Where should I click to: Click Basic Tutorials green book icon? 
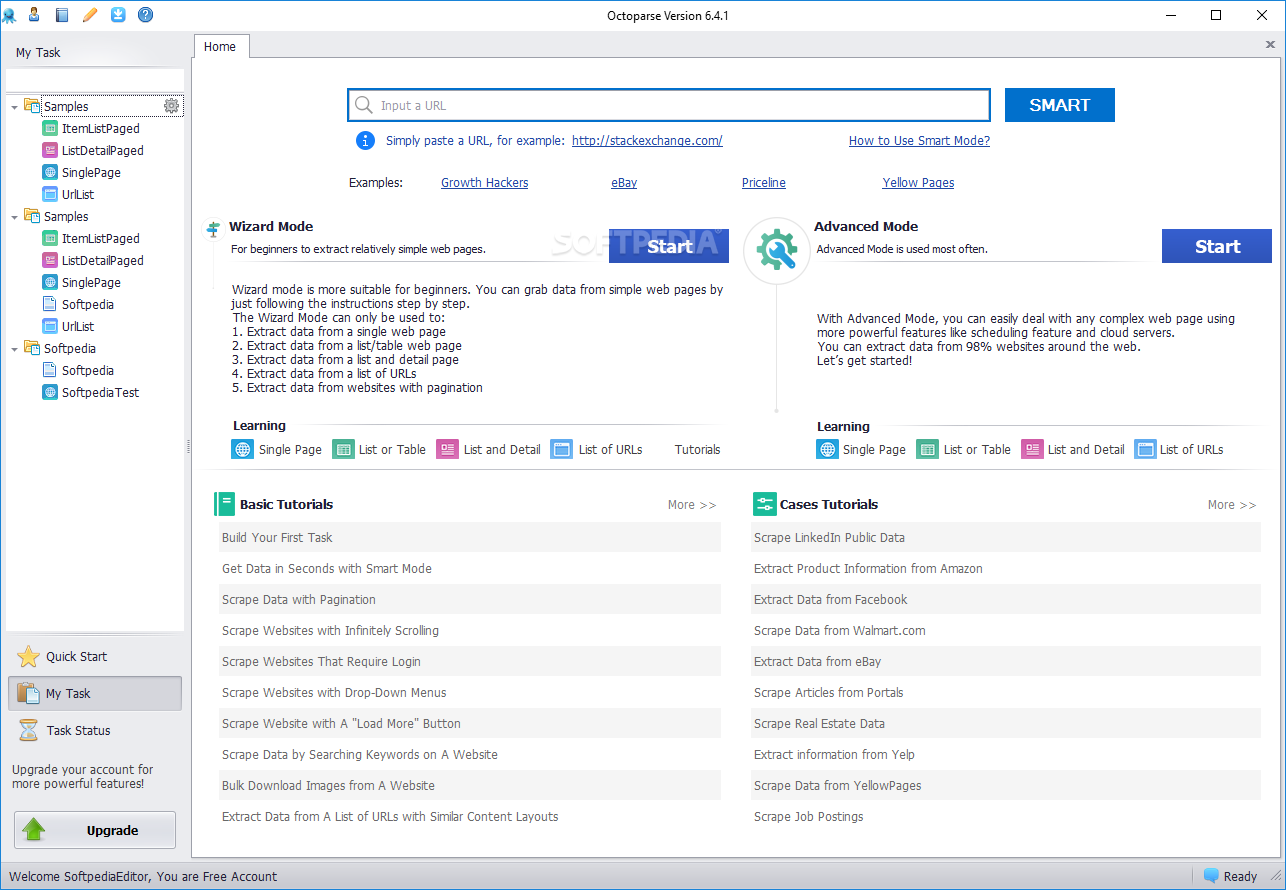pos(225,504)
